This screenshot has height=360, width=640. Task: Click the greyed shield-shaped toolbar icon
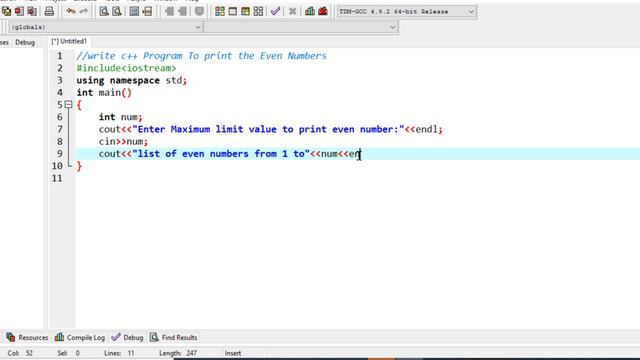[199, 11]
